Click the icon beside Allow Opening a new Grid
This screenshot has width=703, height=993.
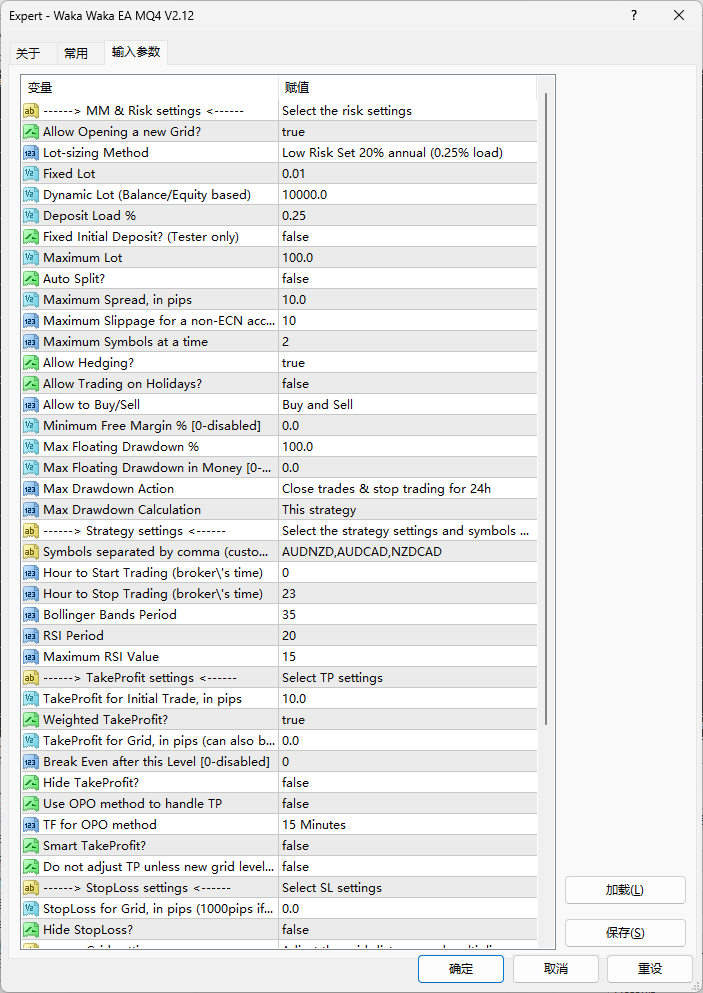click(x=31, y=132)
